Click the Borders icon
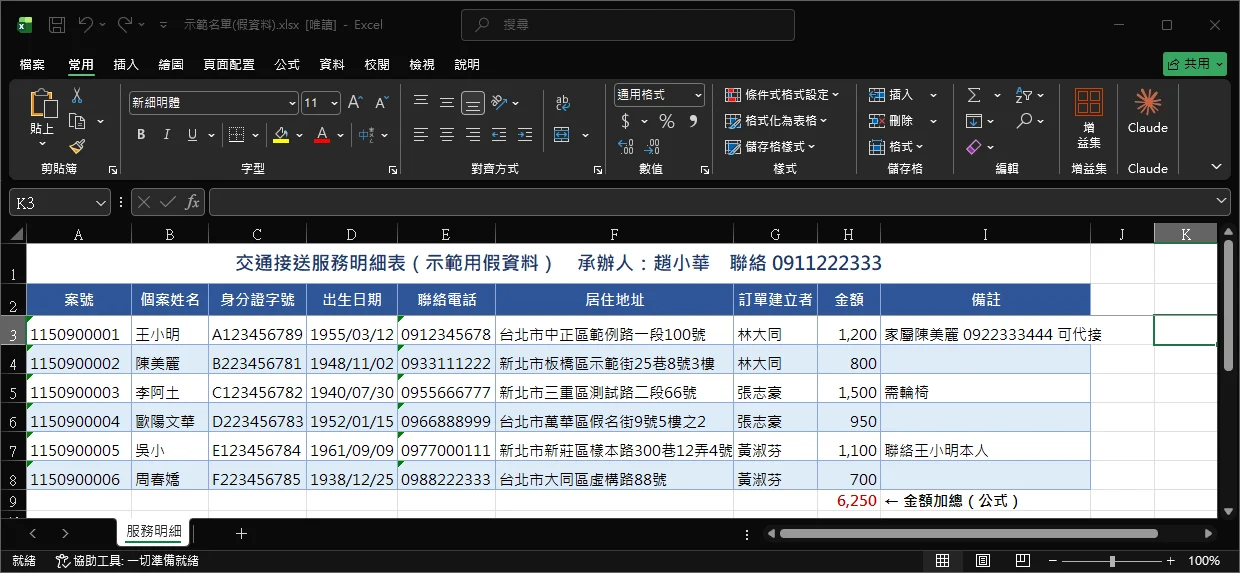Image resolution: width=1240 pixels, height=573 pixels. pos(236,135)
